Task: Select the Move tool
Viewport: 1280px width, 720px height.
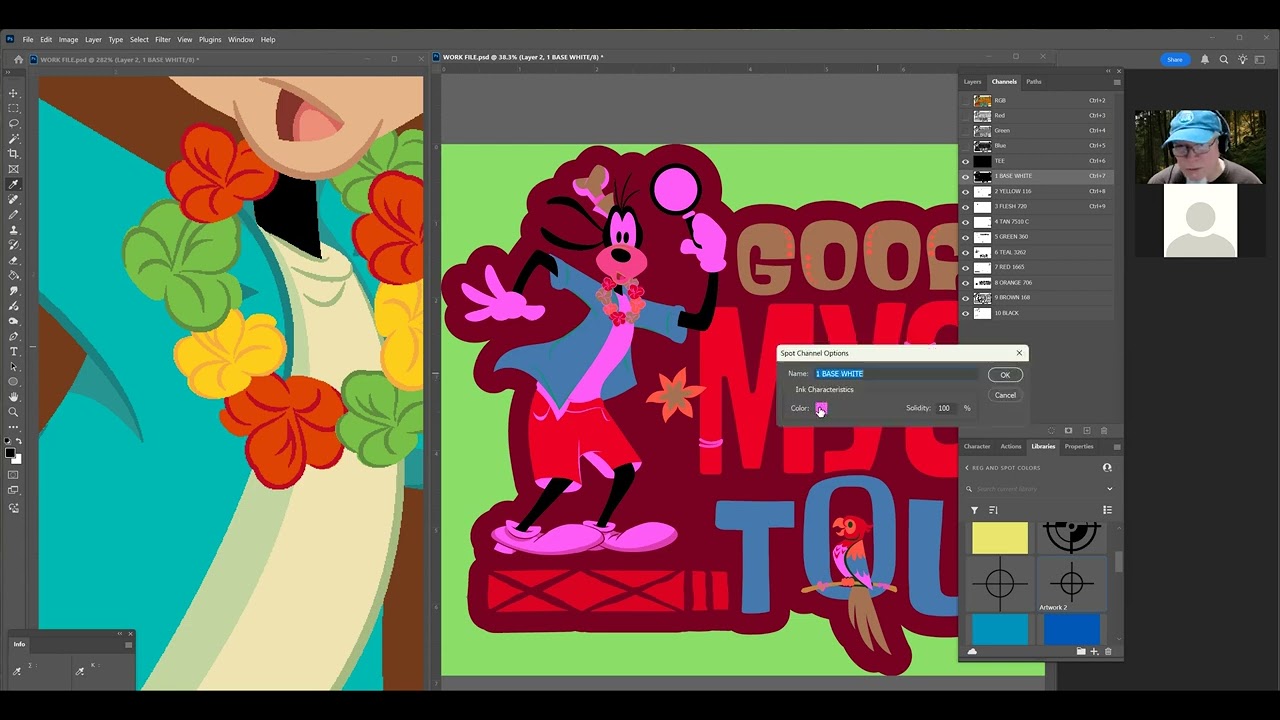Action: (13, 93)
